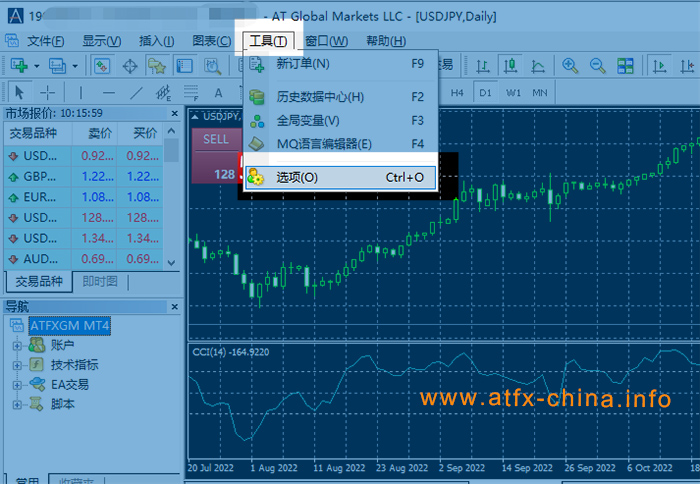Viewport: 700px width, 484px height.
Task: Expand the 技术指标 tree node
Action: coord(17,365)
